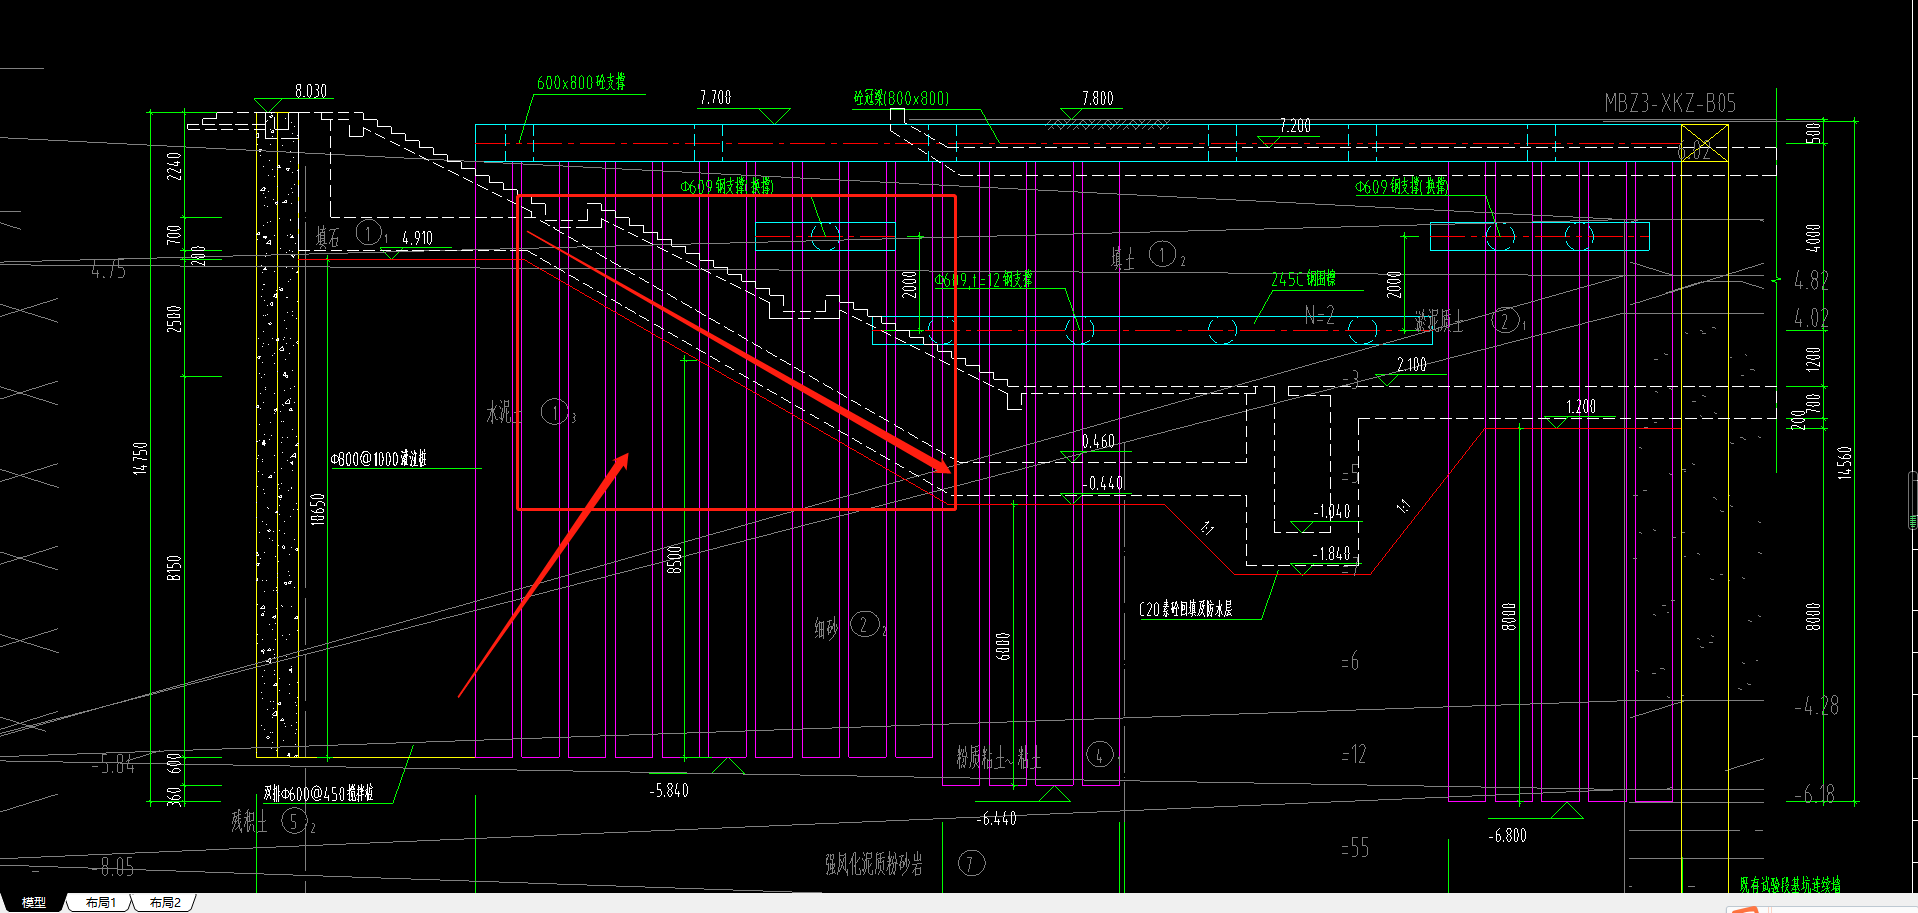Click the =55 value text
Image resolution: width=1918 pixels, height=913 pixels.
pyautogui.click(x=1355, y=848)
